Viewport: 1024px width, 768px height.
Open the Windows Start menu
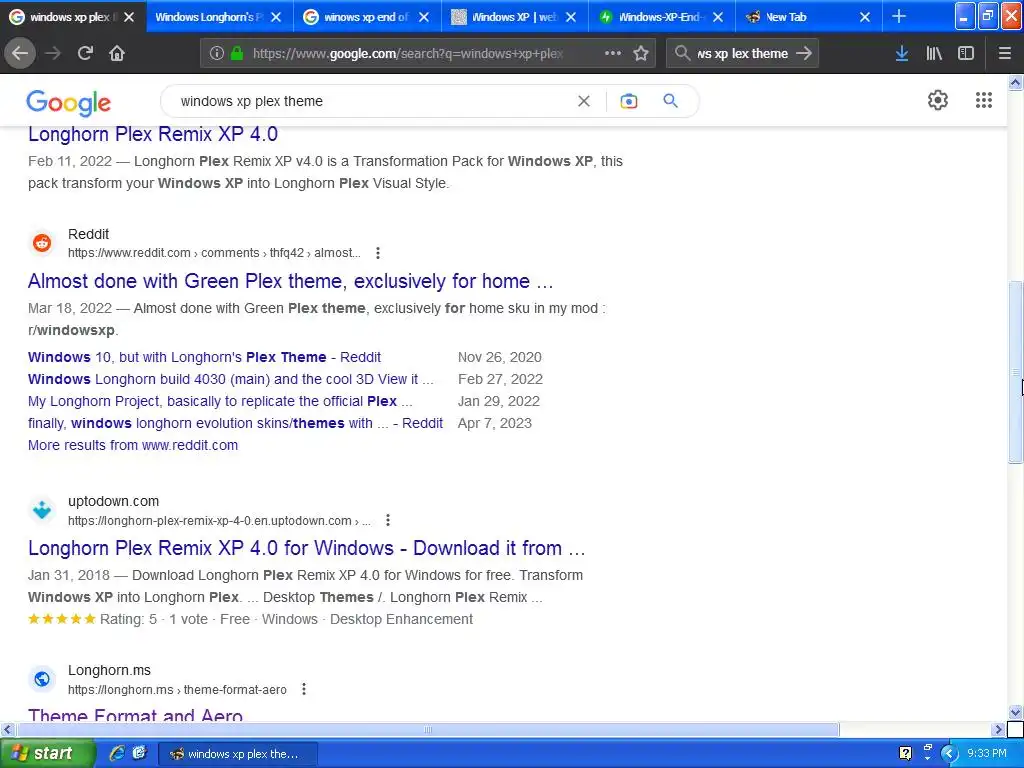coord(47,754)
